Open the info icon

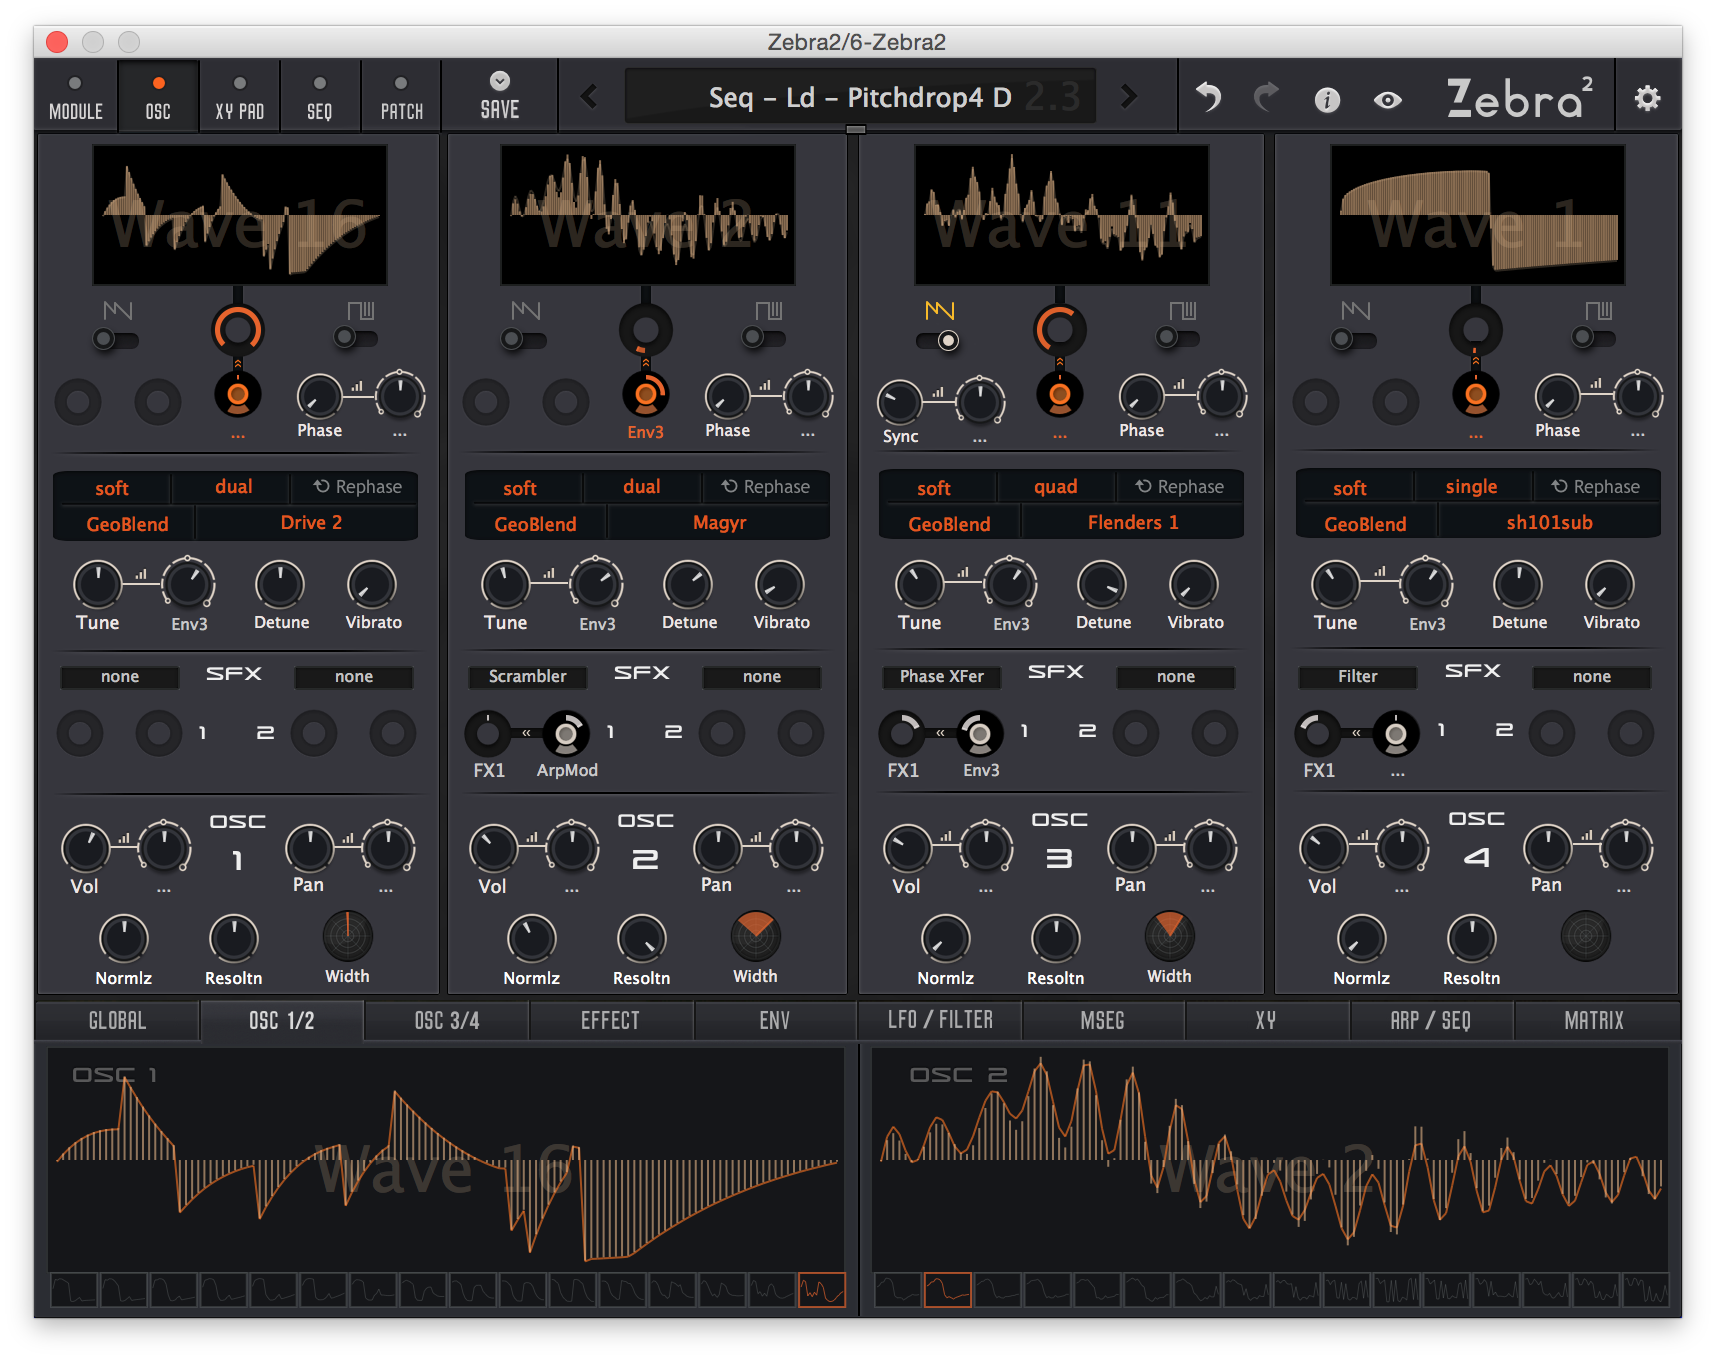(x=1327, y=99)
